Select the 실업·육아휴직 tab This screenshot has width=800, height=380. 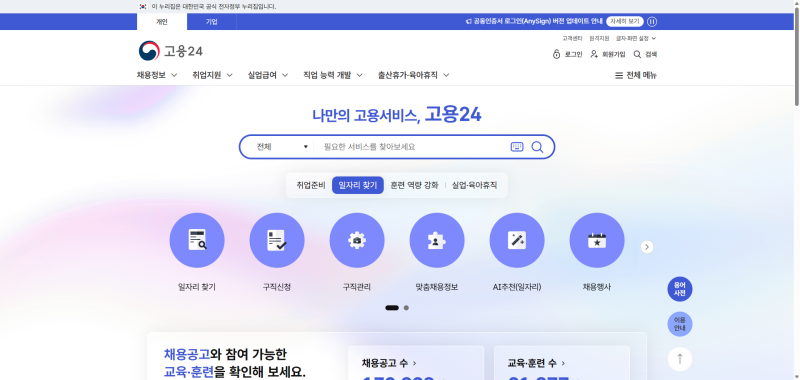coord(474,185)
